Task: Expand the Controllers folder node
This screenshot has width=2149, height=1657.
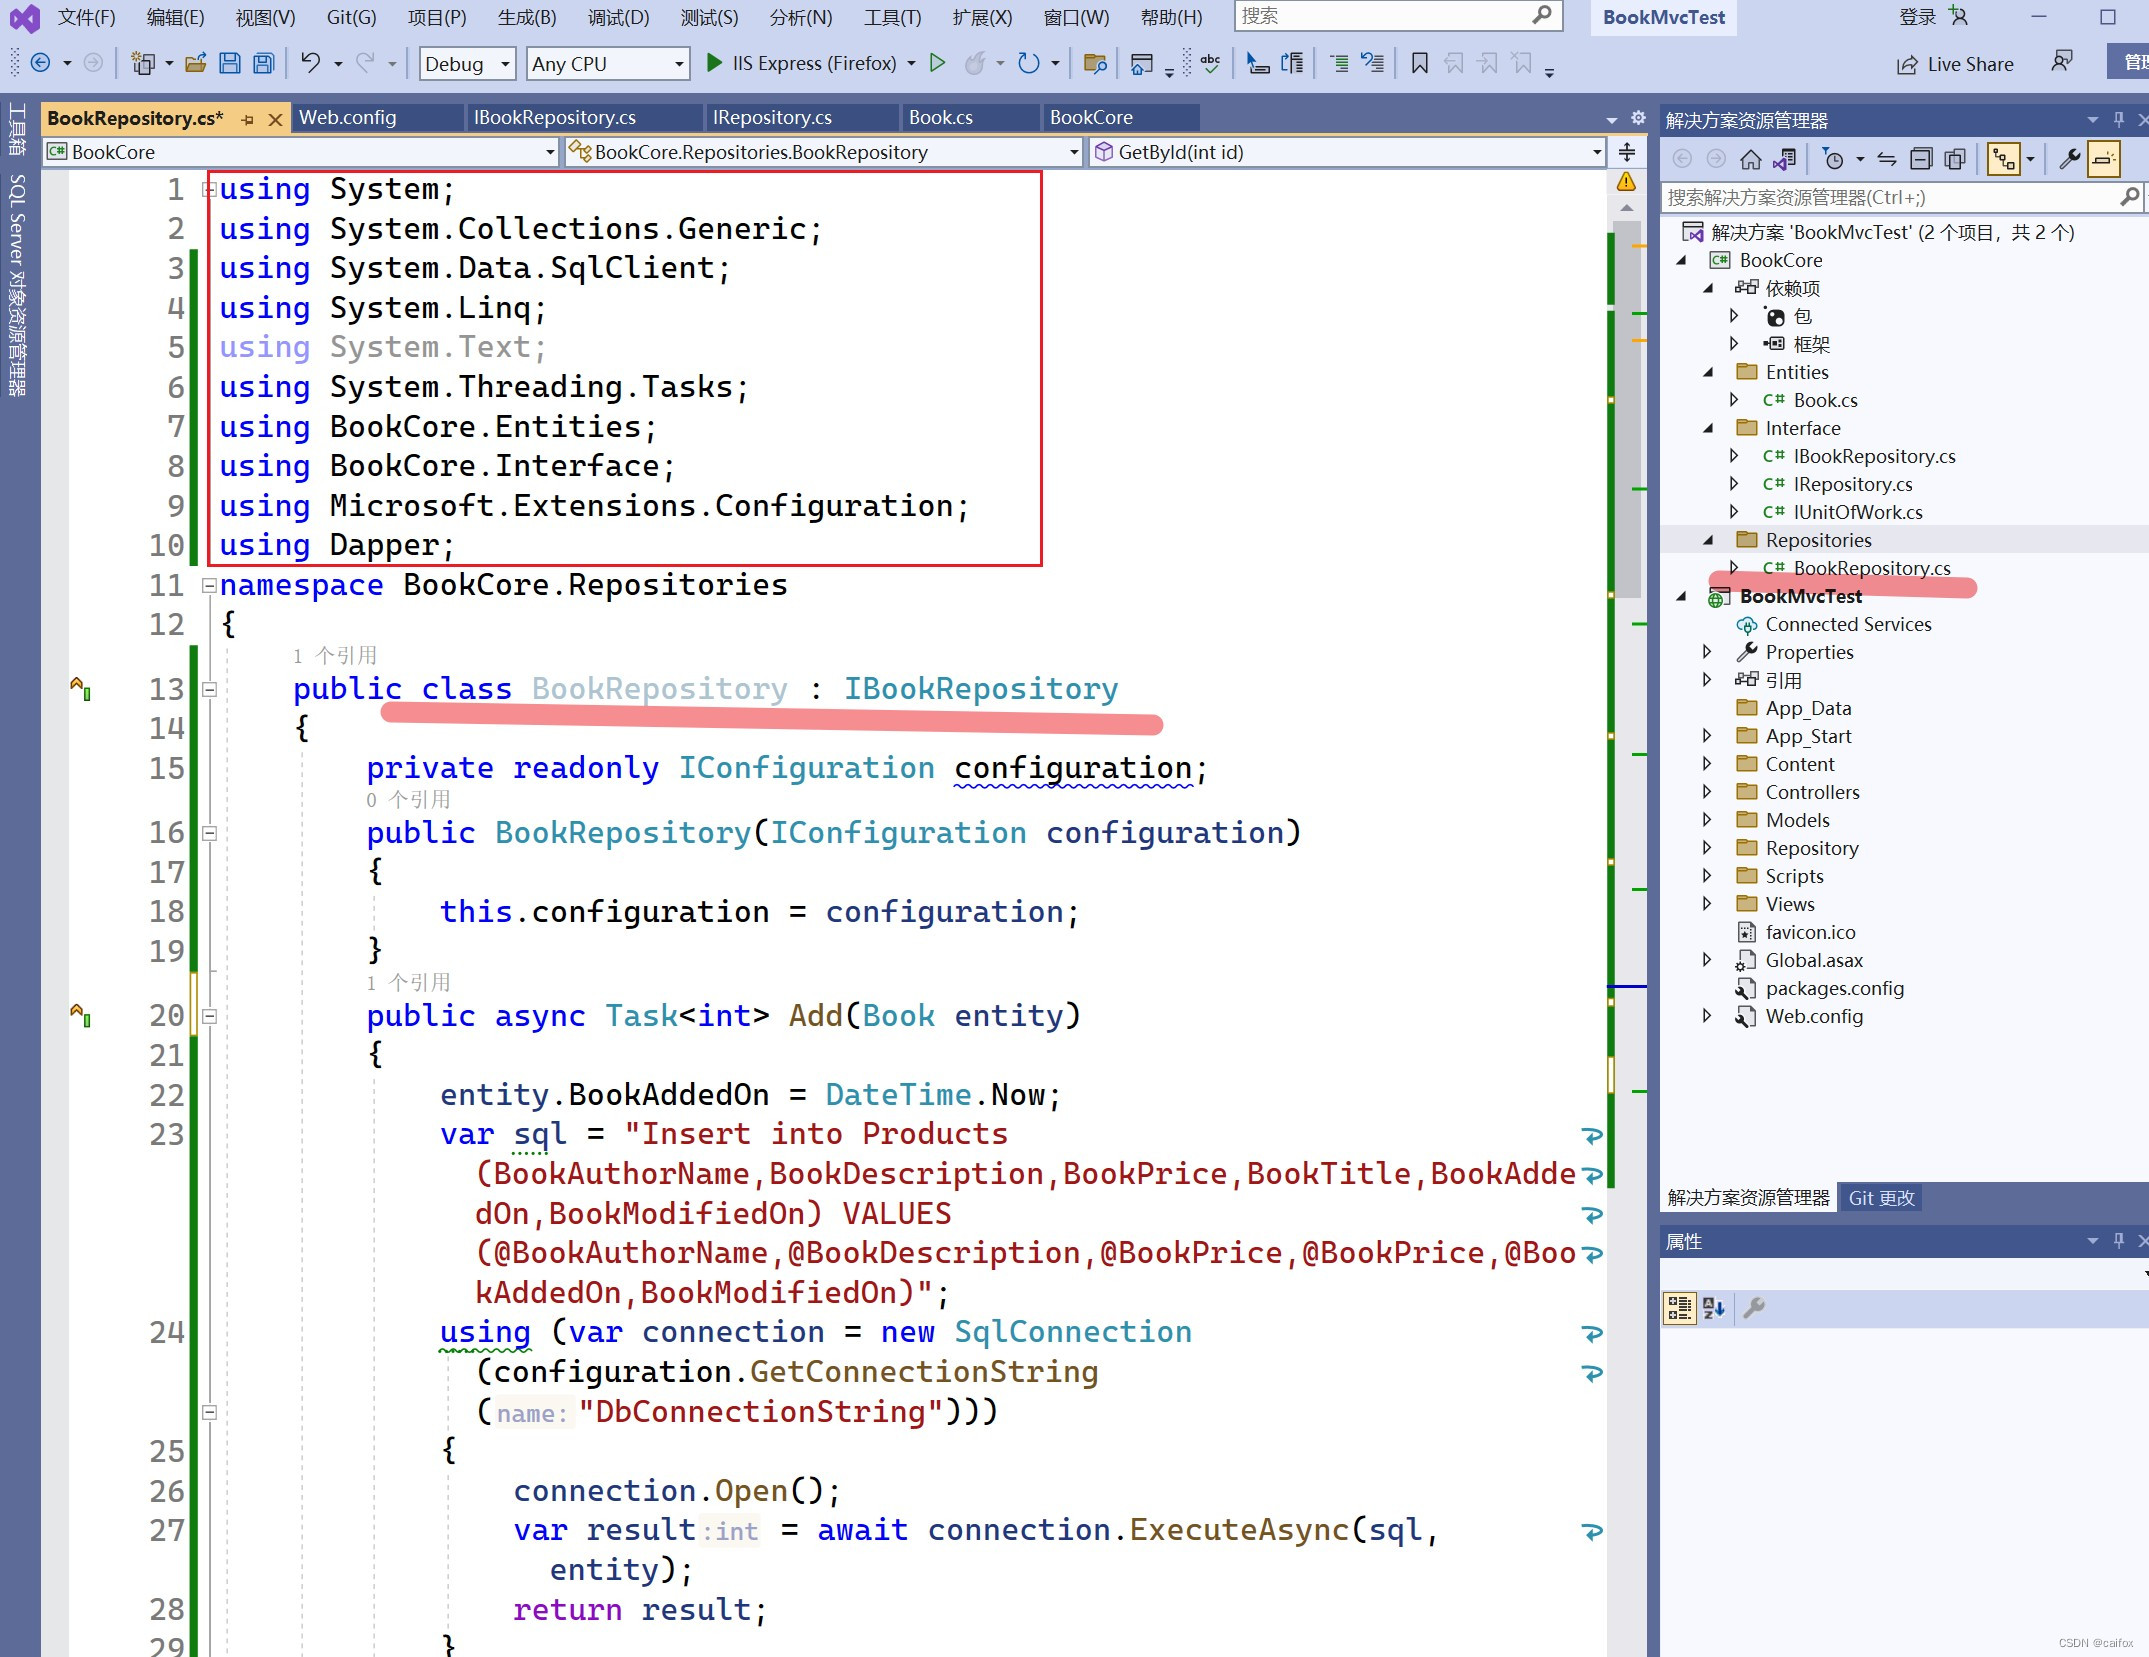Action: pos(1707,792)
